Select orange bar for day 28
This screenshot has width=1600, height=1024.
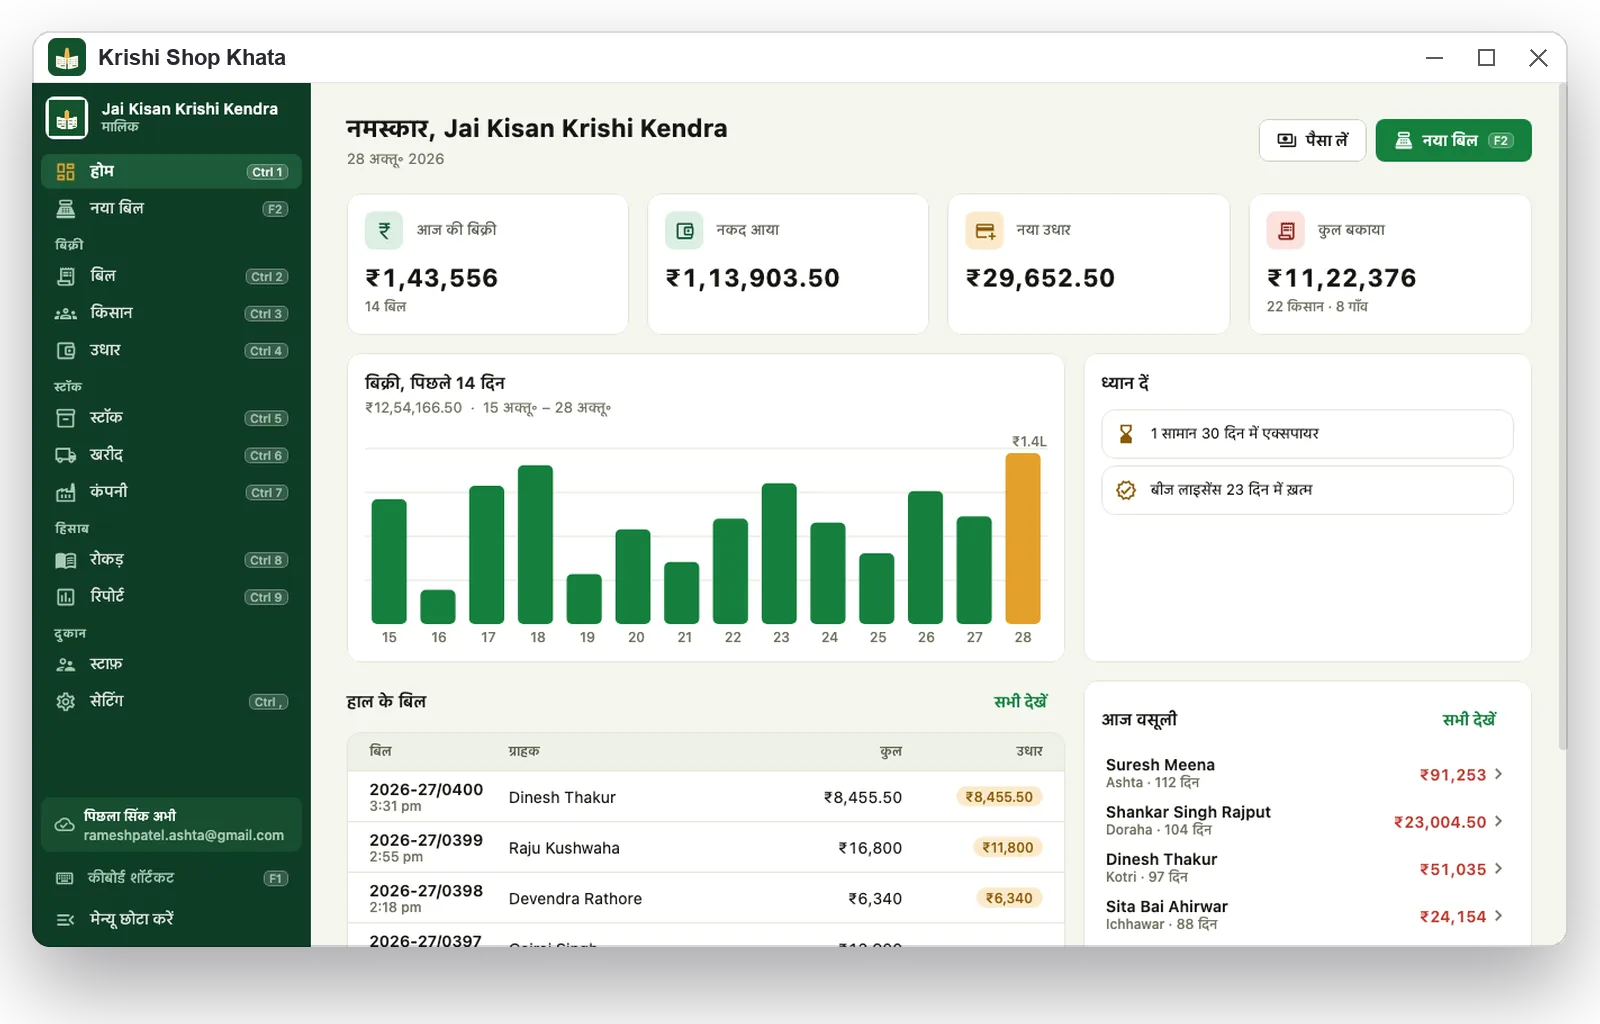coord(1022,539)
